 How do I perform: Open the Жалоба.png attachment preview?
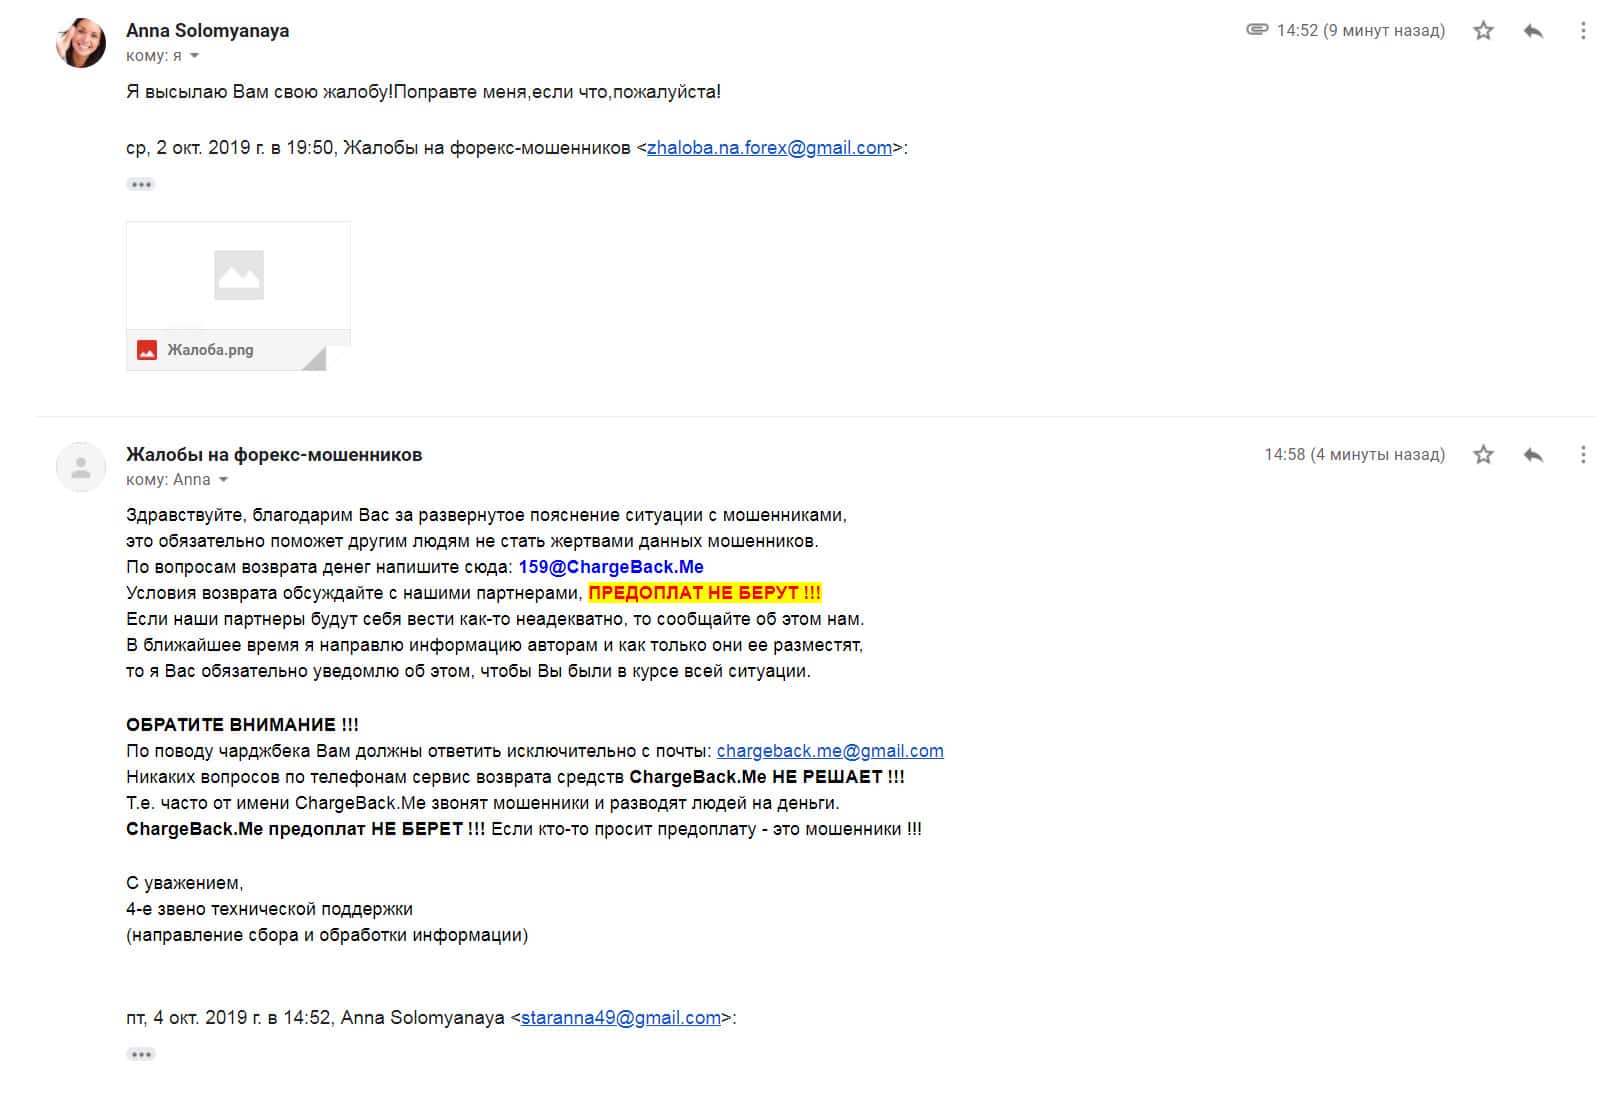238,276
